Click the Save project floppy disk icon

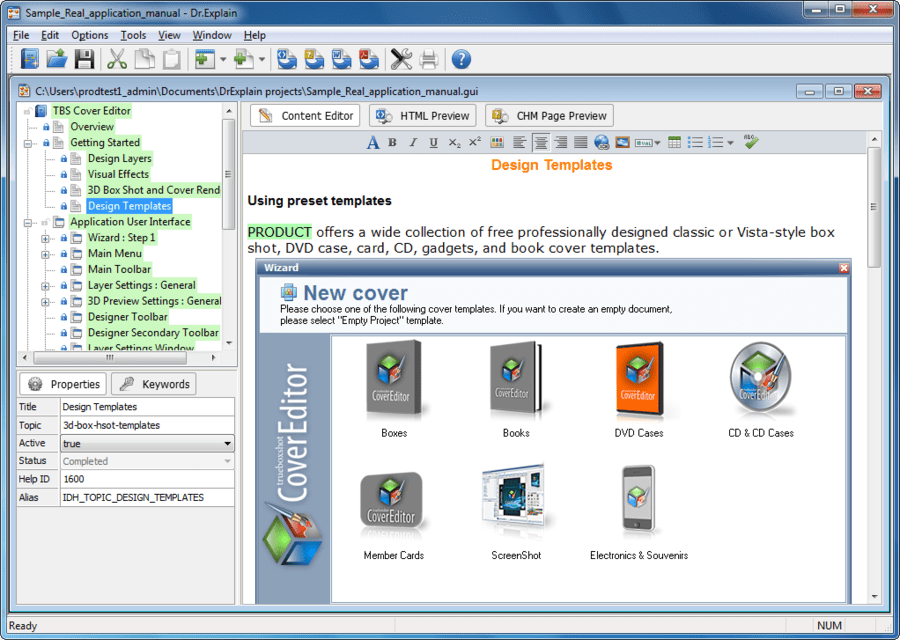84,59
